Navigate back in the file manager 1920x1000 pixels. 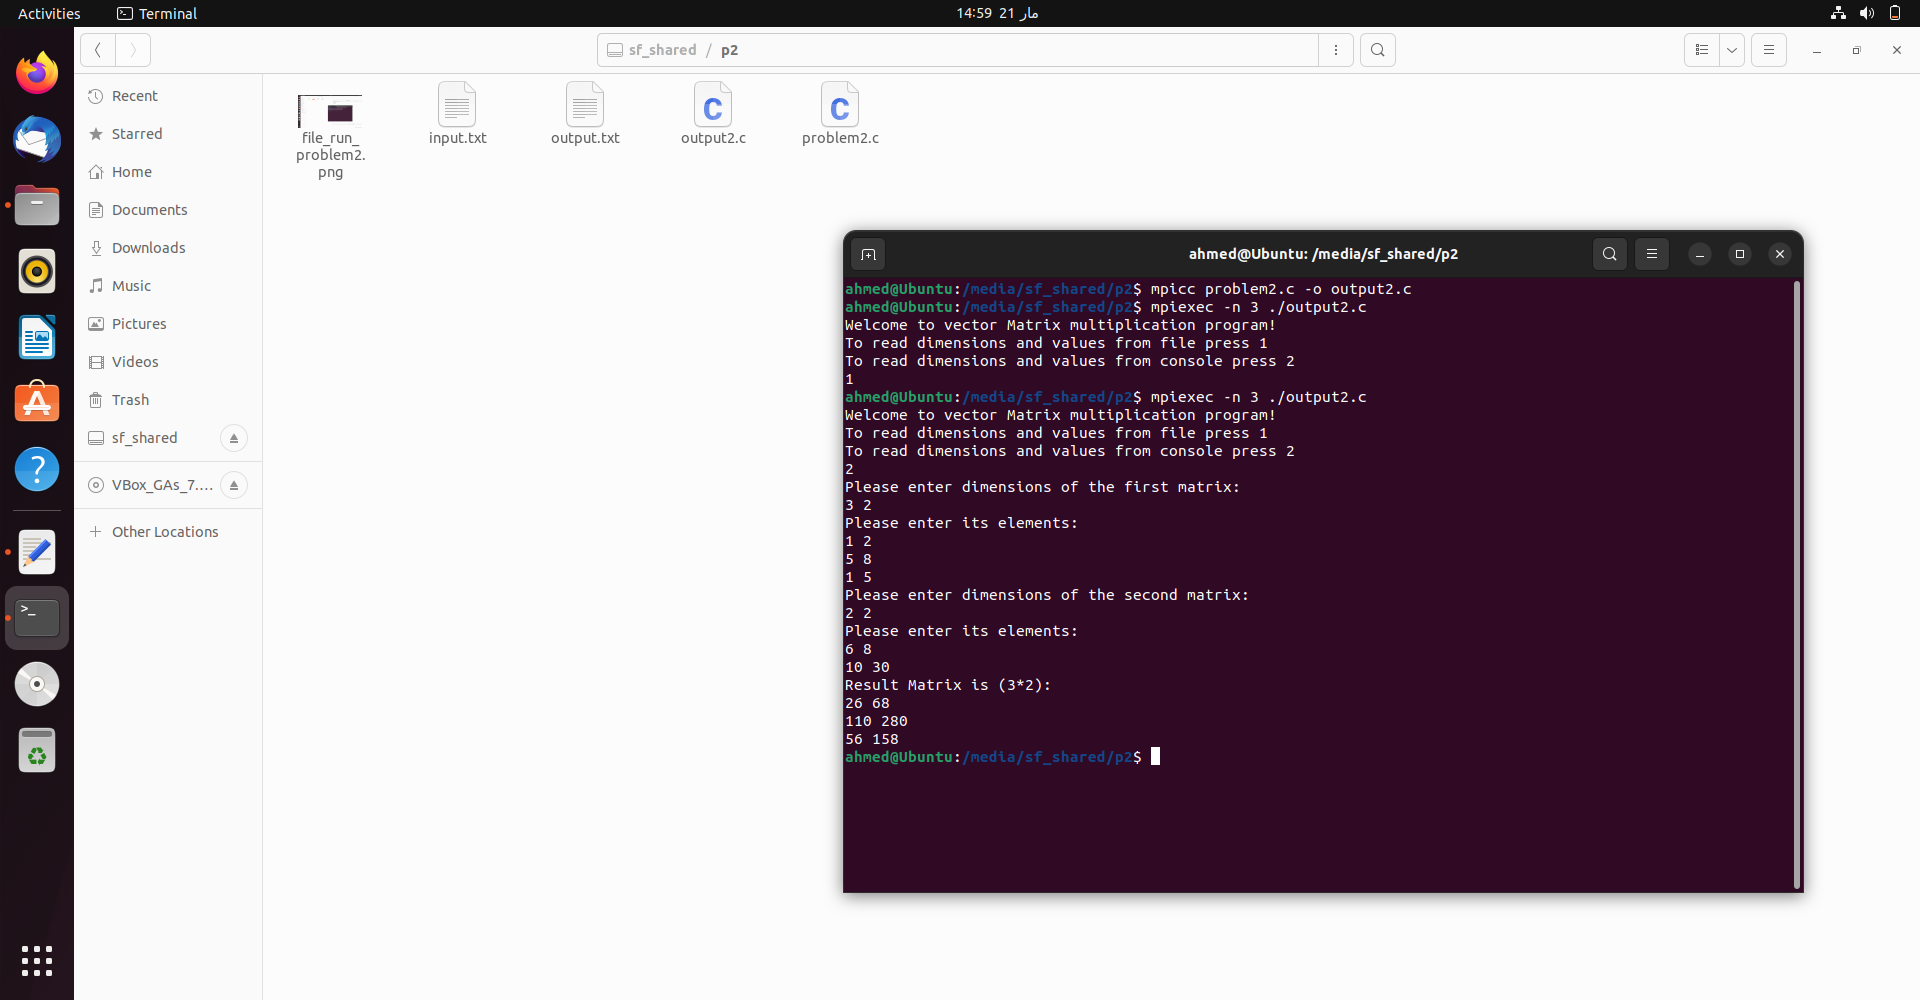97,50
